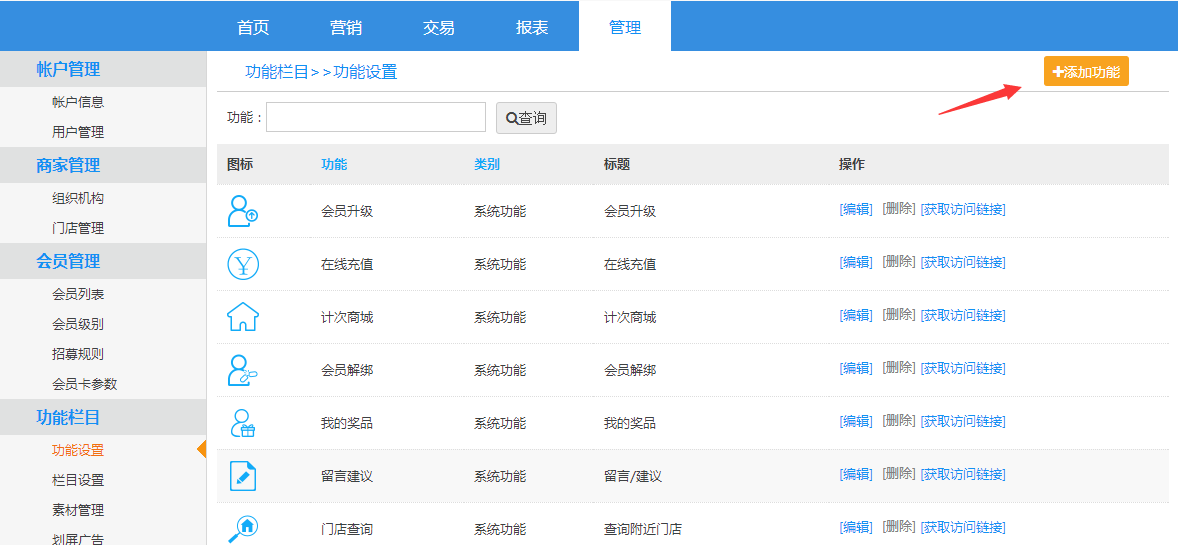The height and width of the screenshot is (545, 1178).
Task: Get access link for 留言建议
Action: tap(963, 474)
